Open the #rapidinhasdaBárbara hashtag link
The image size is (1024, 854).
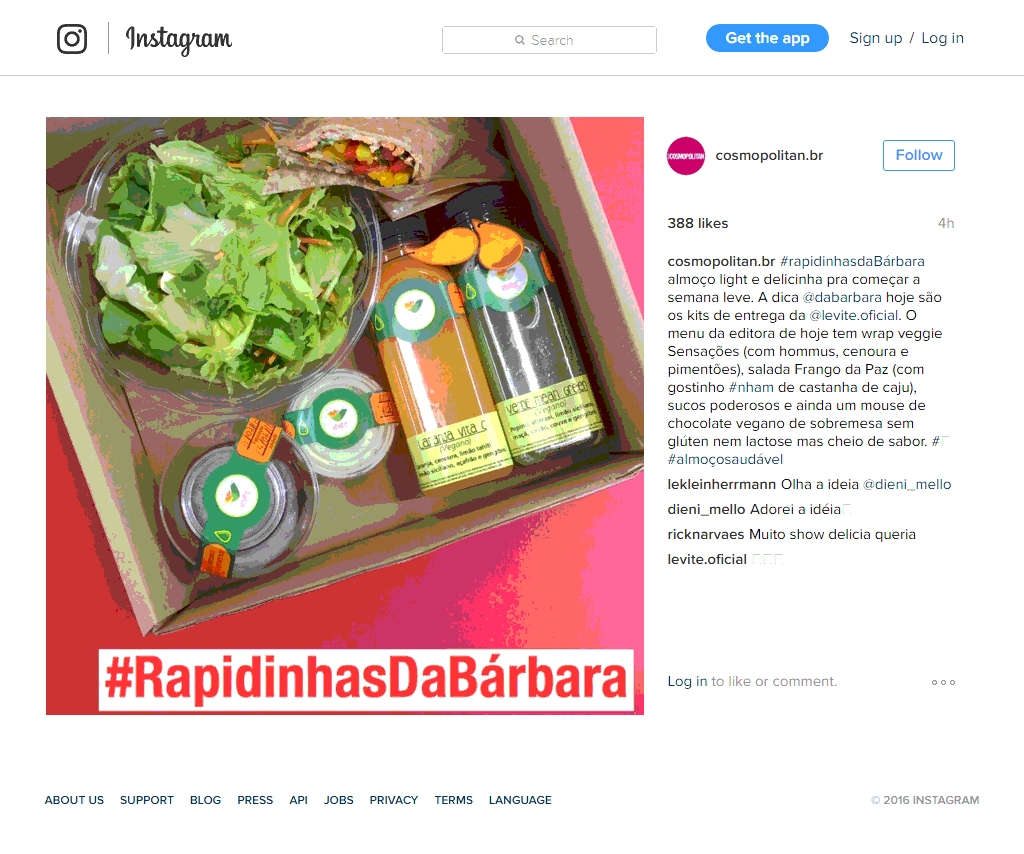pos(852,261)
